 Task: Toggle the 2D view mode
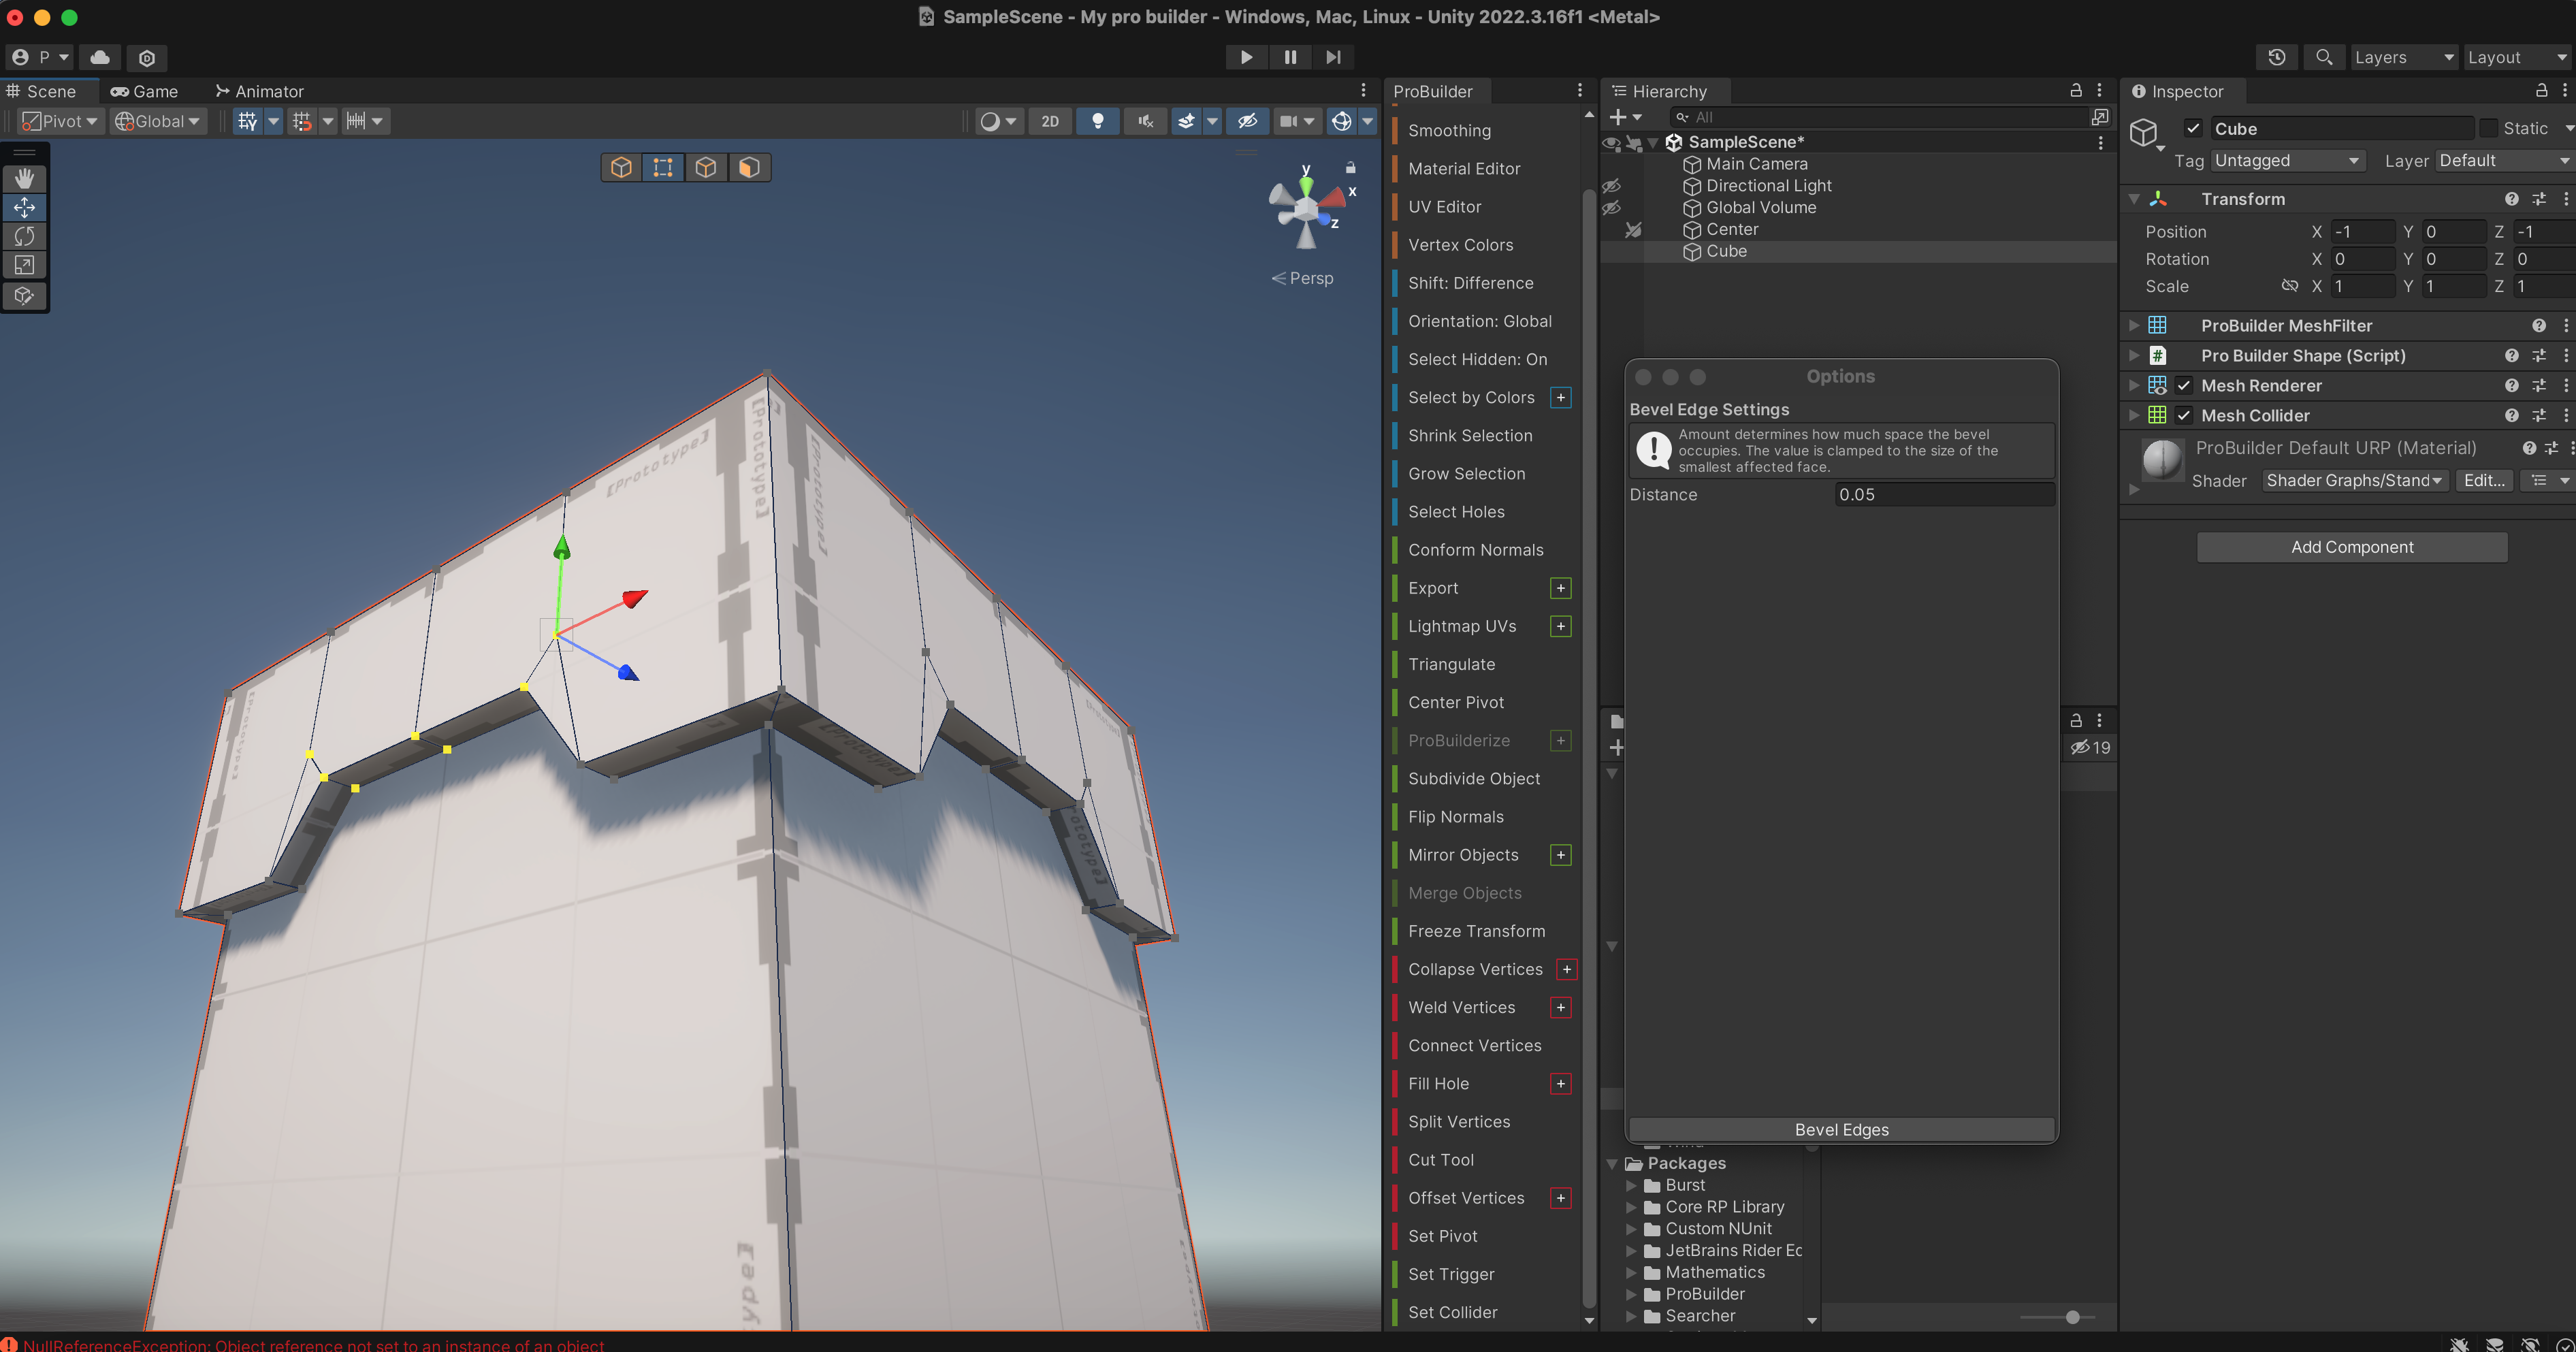pos(1049,121)
